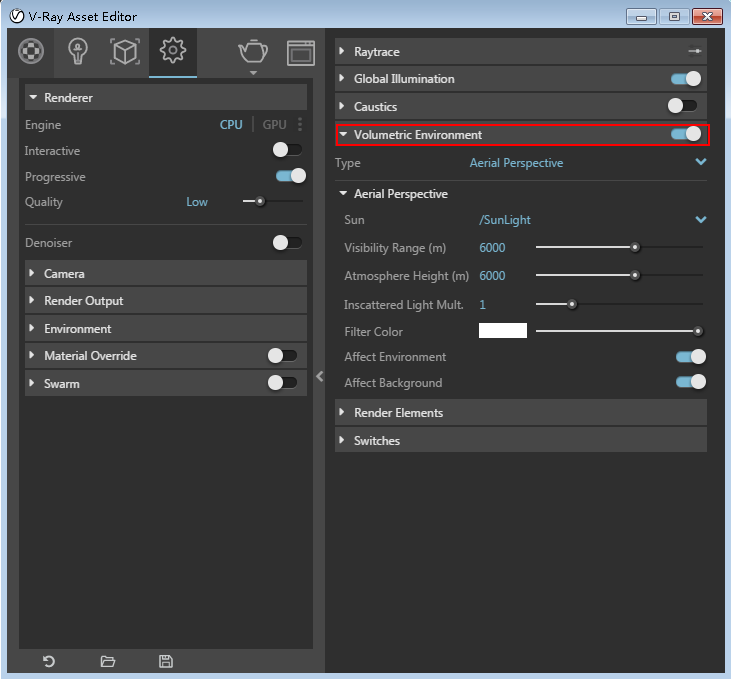
Task: Show the frame buffer window icon
Action: point(301,52)
